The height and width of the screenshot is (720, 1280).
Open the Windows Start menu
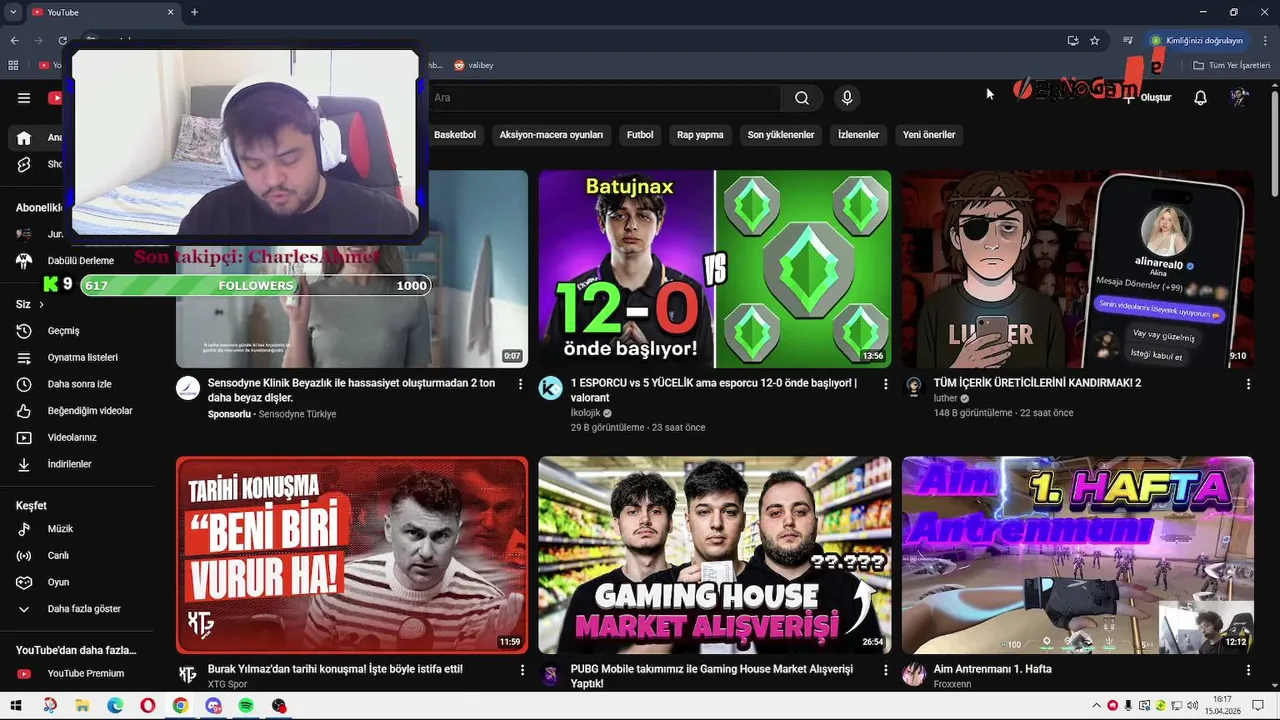[x=16, y=706]
